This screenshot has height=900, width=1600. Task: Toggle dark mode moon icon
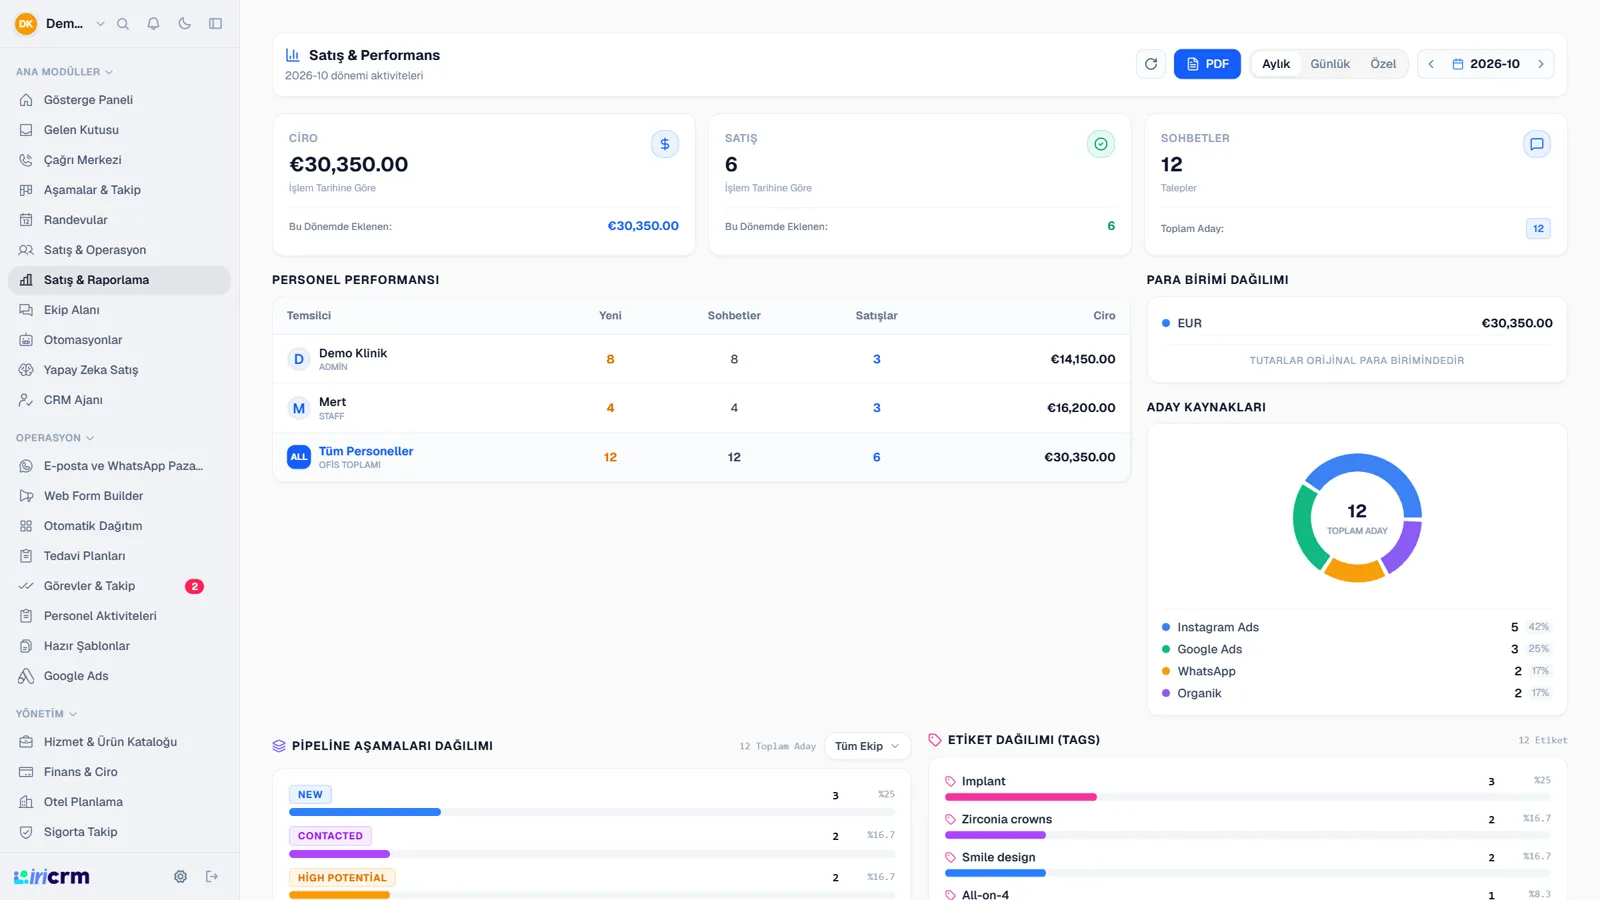pos(184,24)
